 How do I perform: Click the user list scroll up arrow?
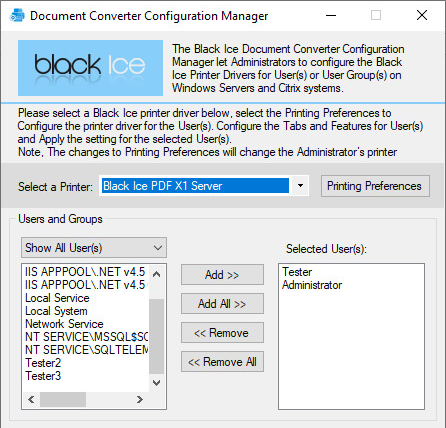tap(156, 274)
